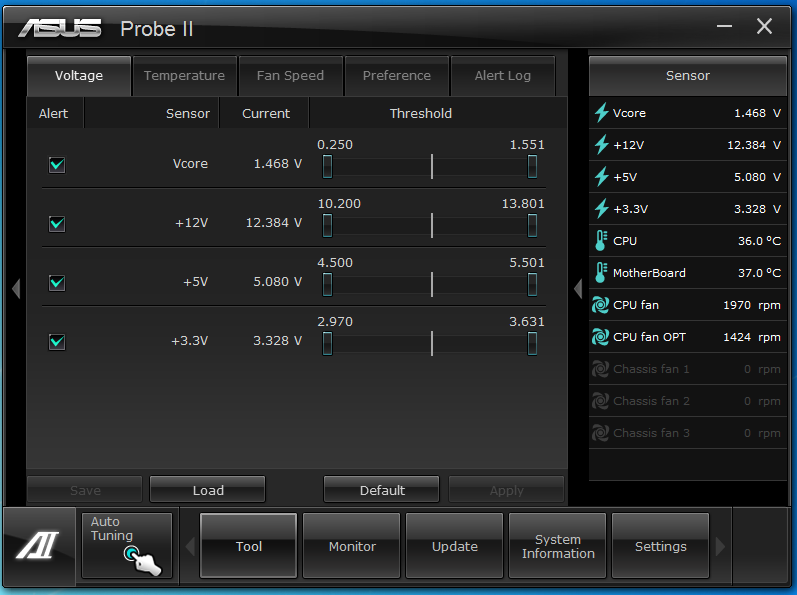Click the Chassis fan 3 icon
The height and width of the screenshot is (595, 797).
tap(600, 433)
